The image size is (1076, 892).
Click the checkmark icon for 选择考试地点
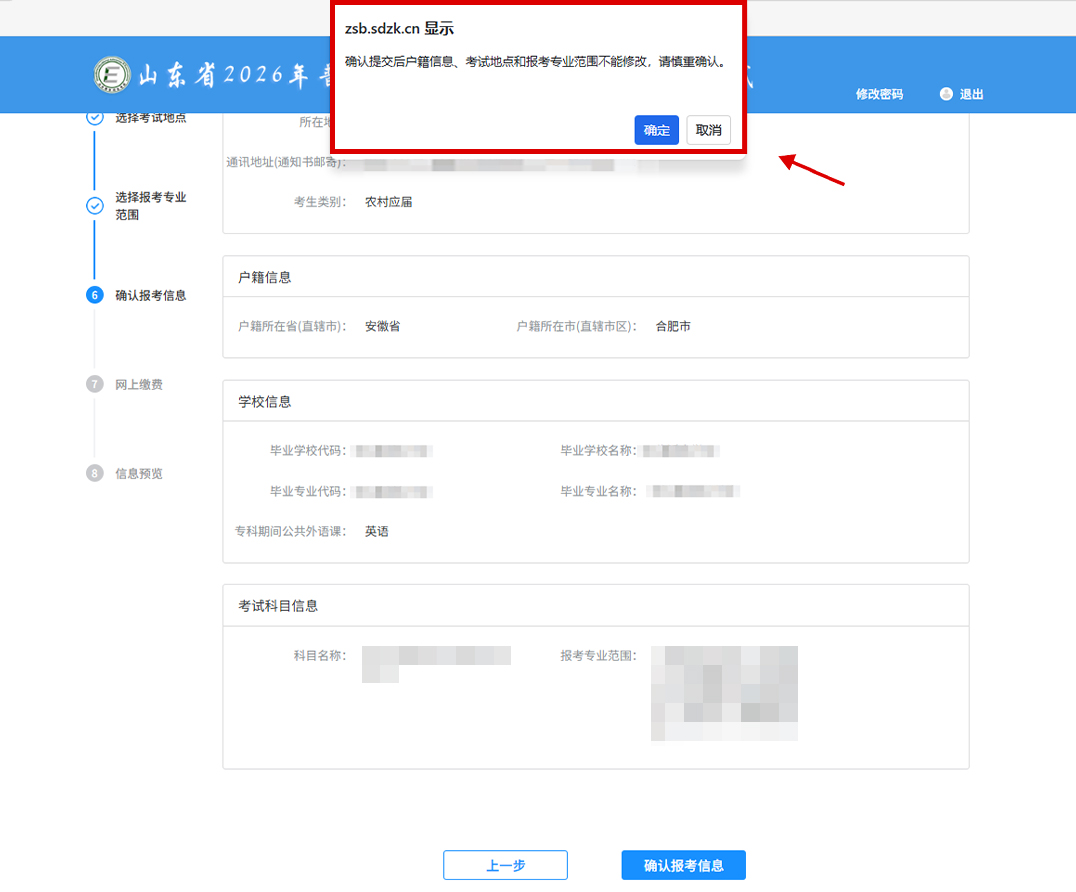pos(95,118)
